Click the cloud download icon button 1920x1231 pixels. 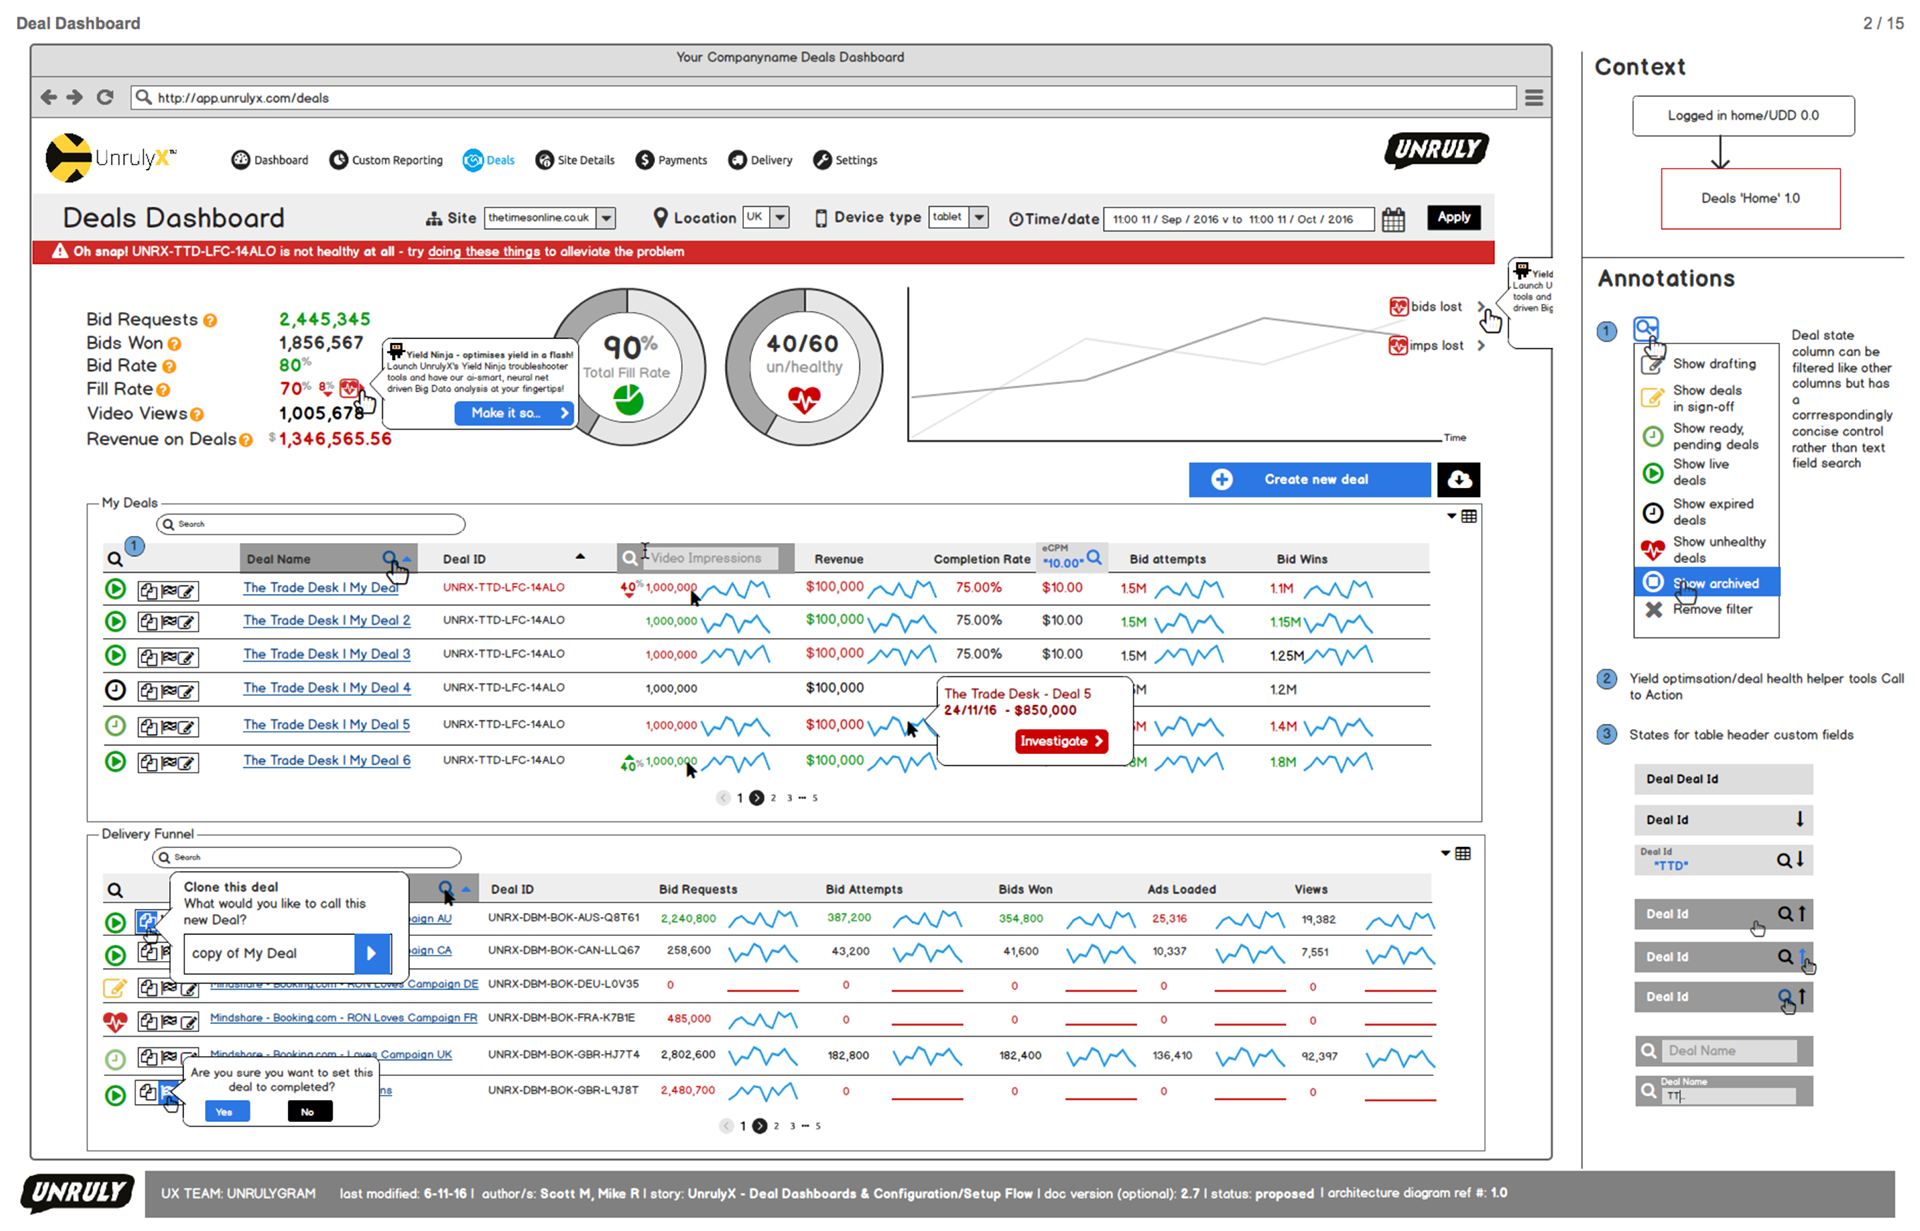click(1459, 480)
